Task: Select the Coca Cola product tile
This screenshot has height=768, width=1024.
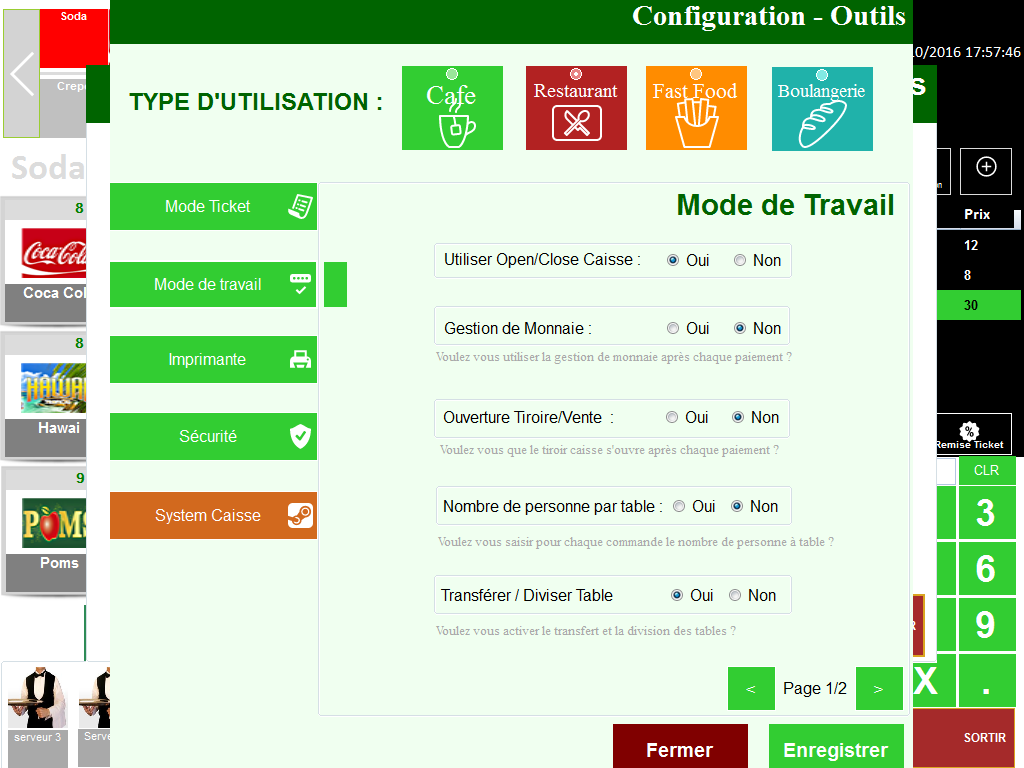Action: pos(46,261)
